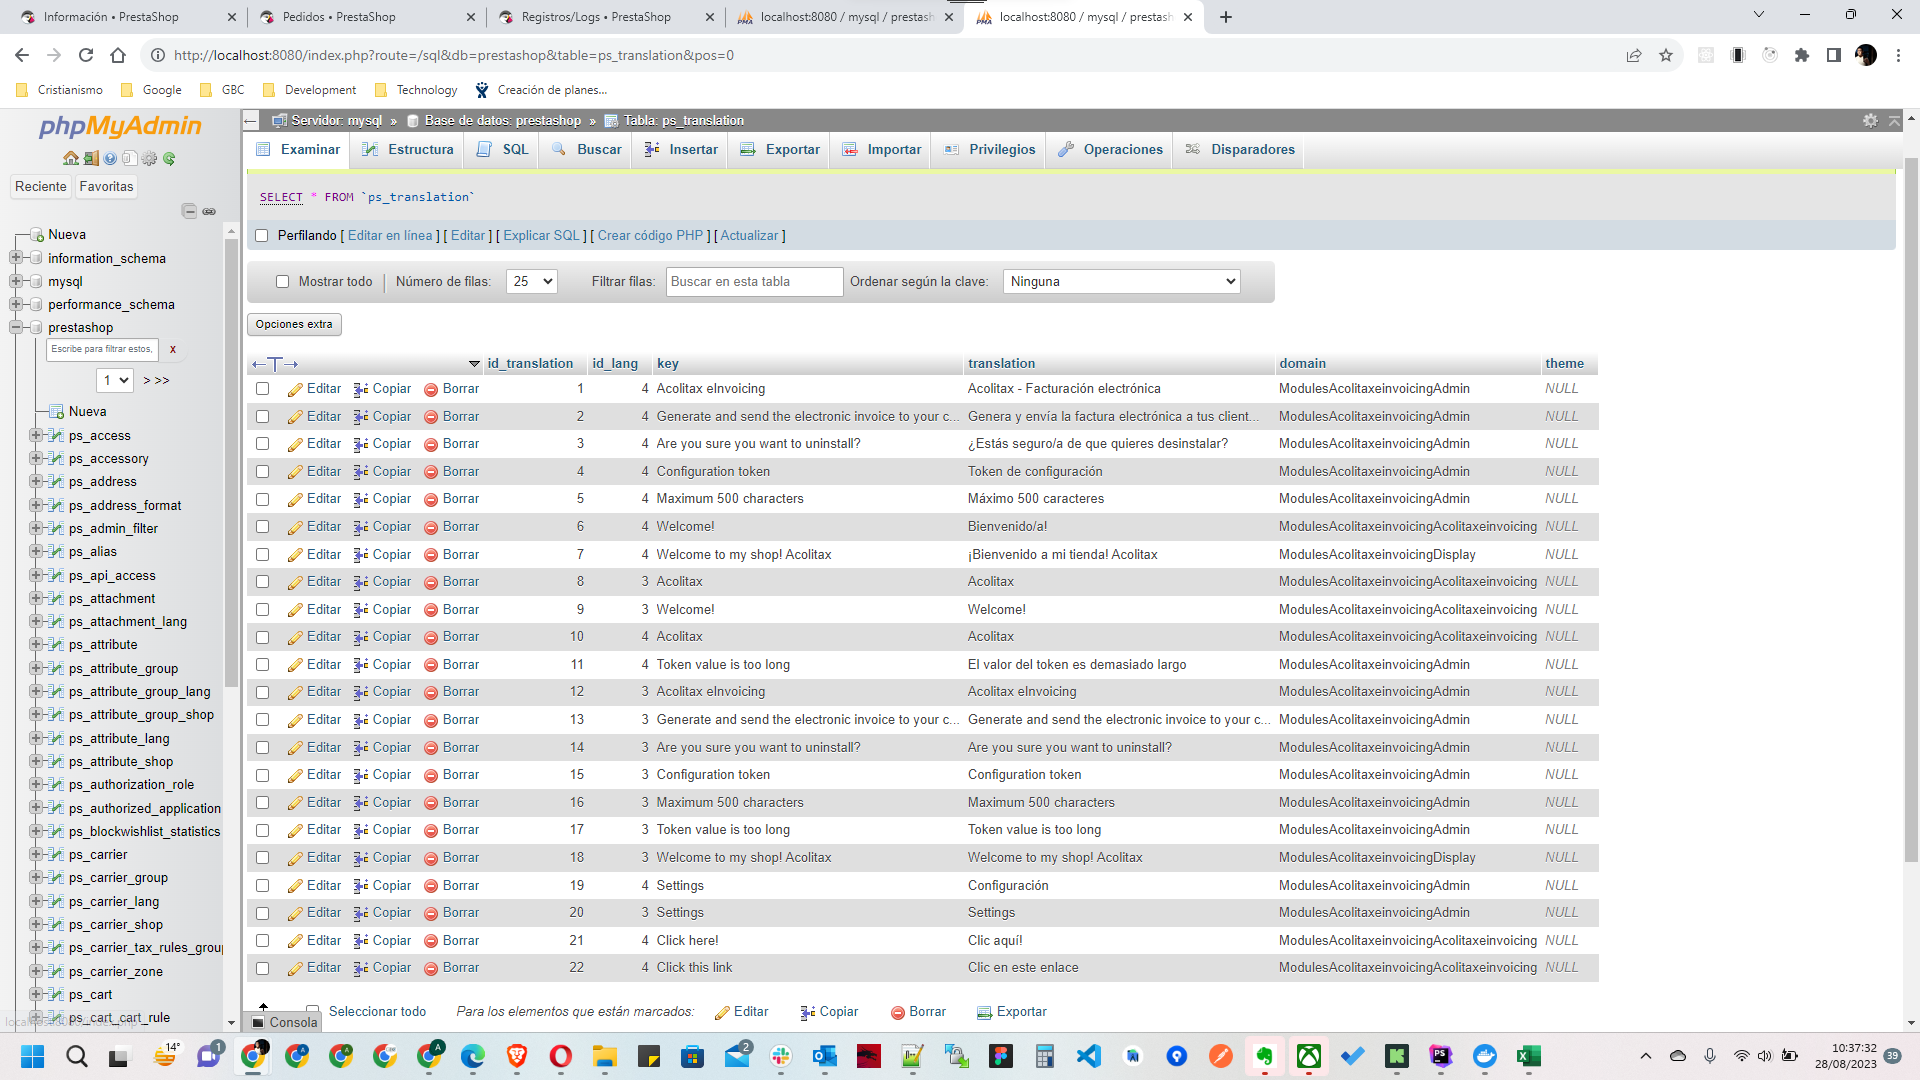Open Ordenar según la clave dropdown
This screenshot has width=1920, height=1080.
tap(1121, 282)
